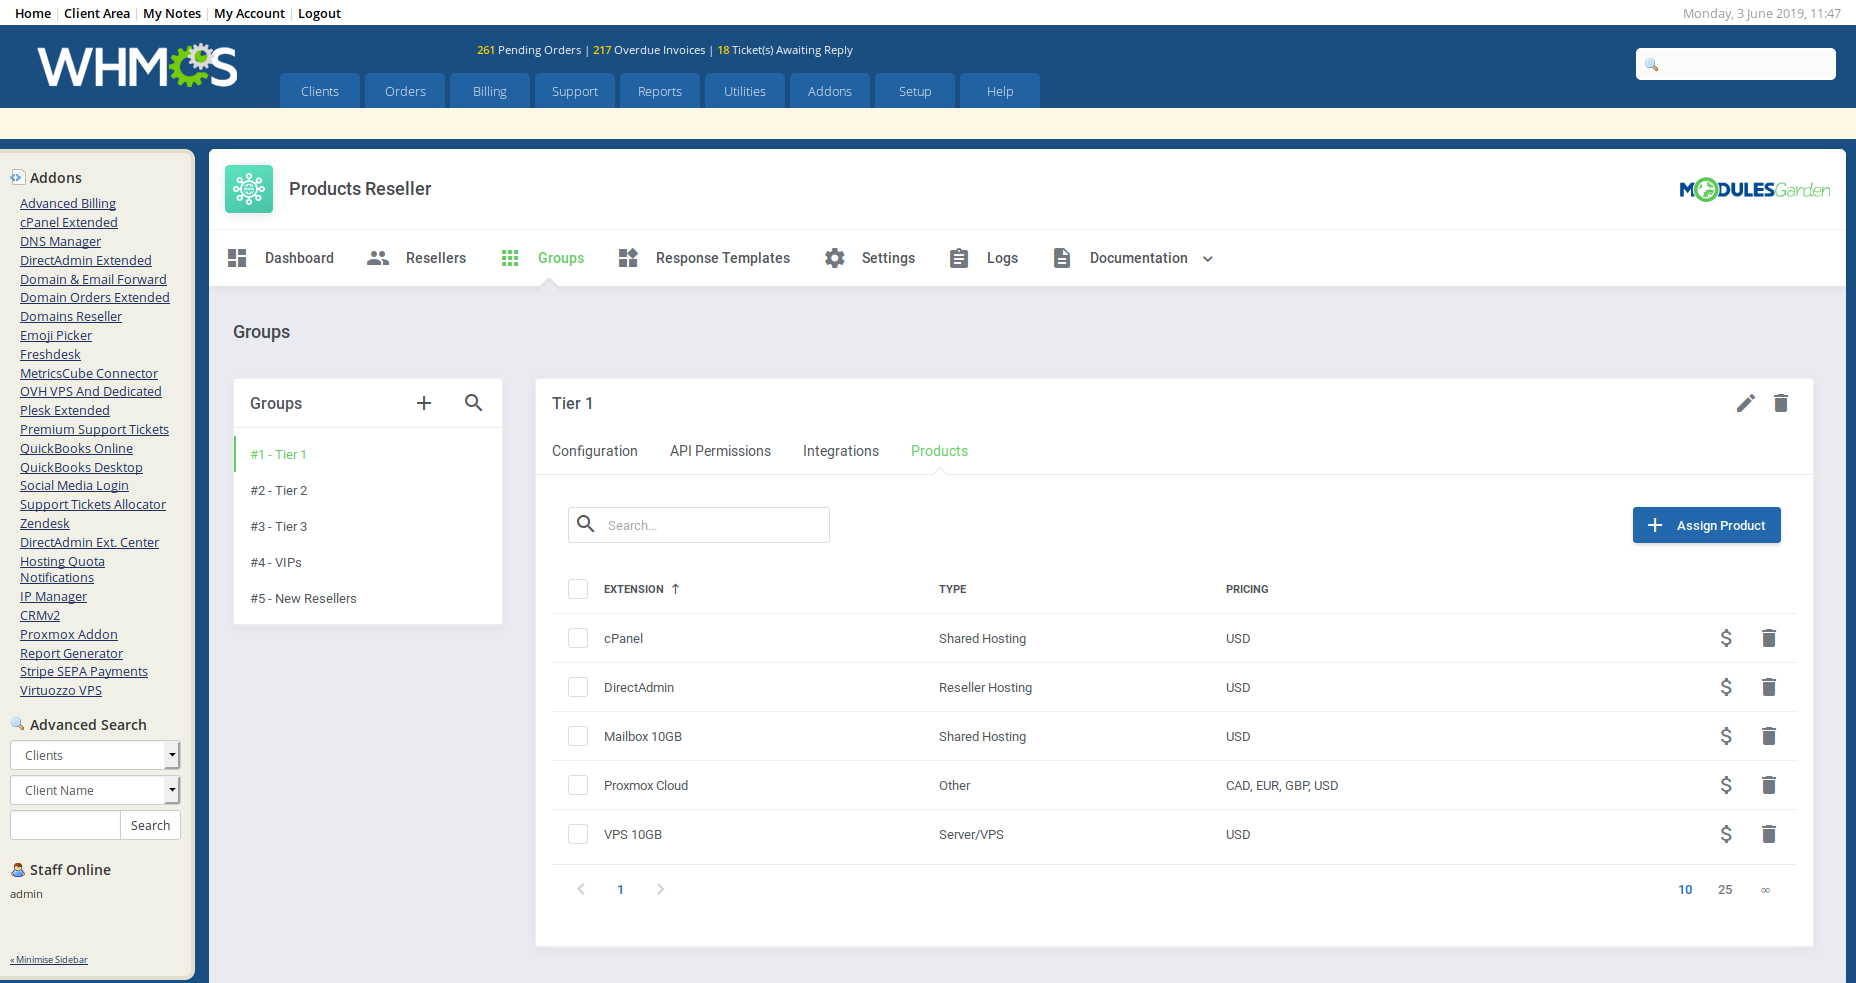Check the Mailbox 10GB product checkbox
Image resolution: width=1856 pixels, height=983 pixels.
578,736
